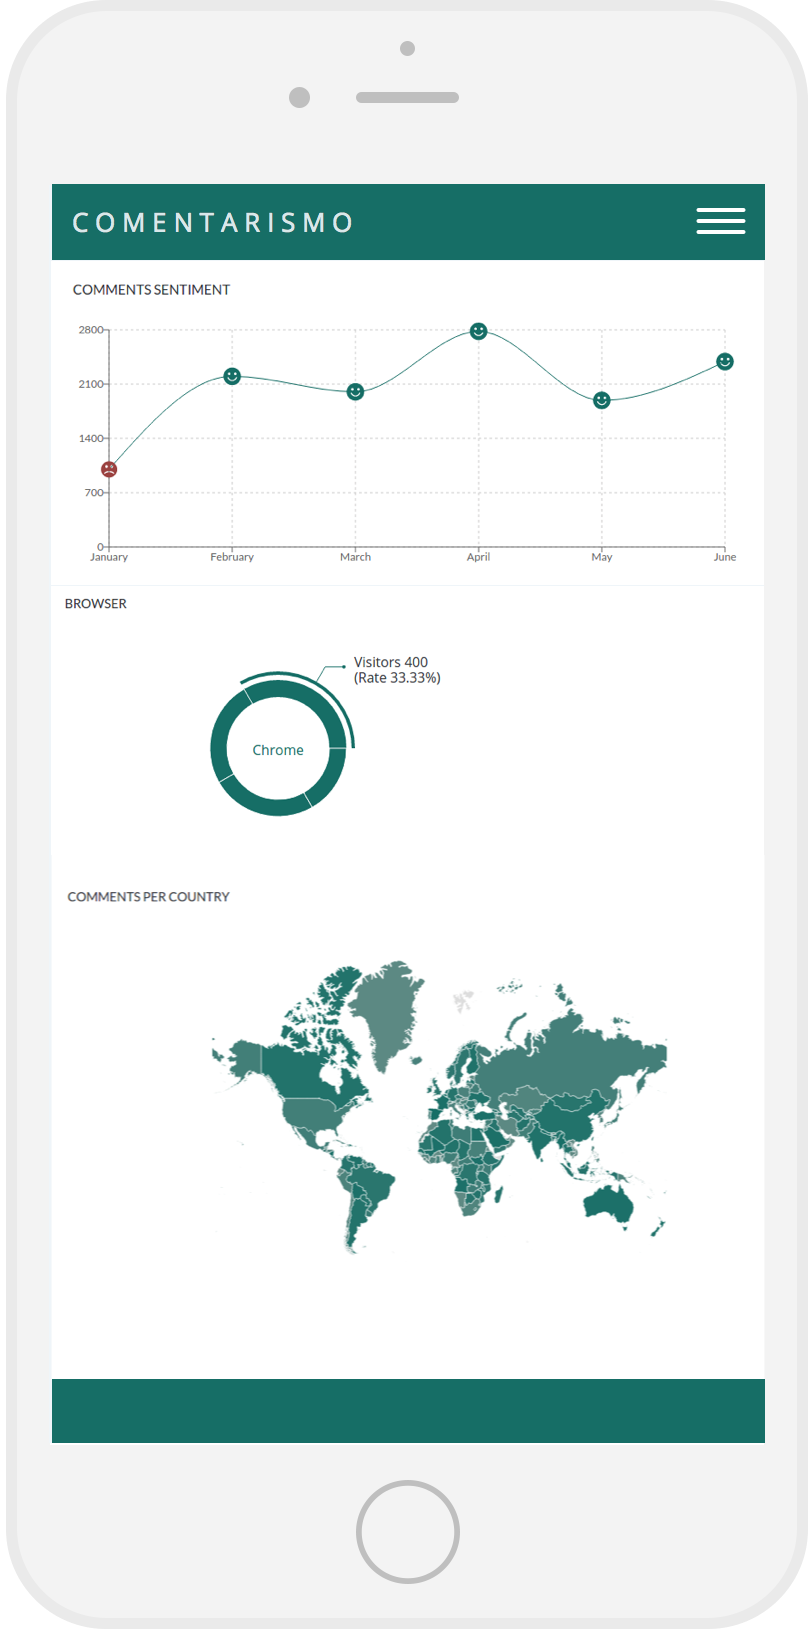Click the June smiley marker
812x1629 pixels.
click(724, 361)
